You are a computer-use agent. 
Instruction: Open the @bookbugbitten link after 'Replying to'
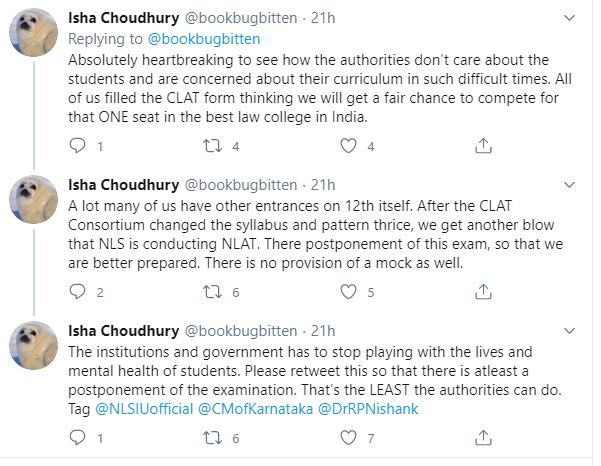(203, 39)
